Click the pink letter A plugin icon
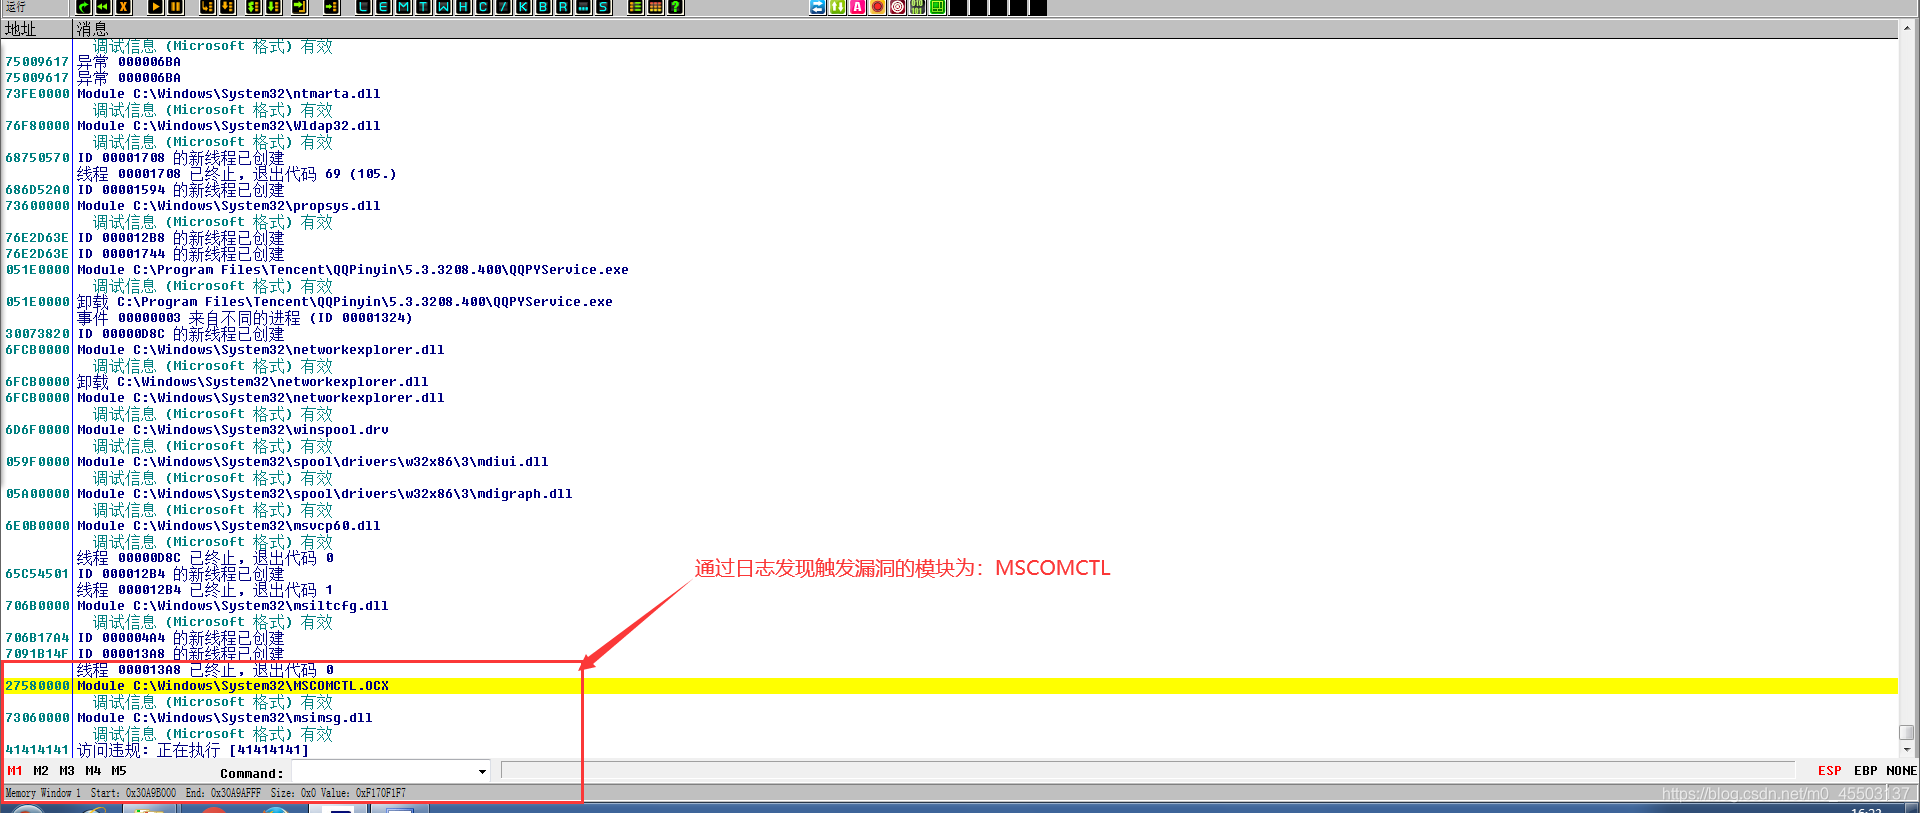 point(858,7)
